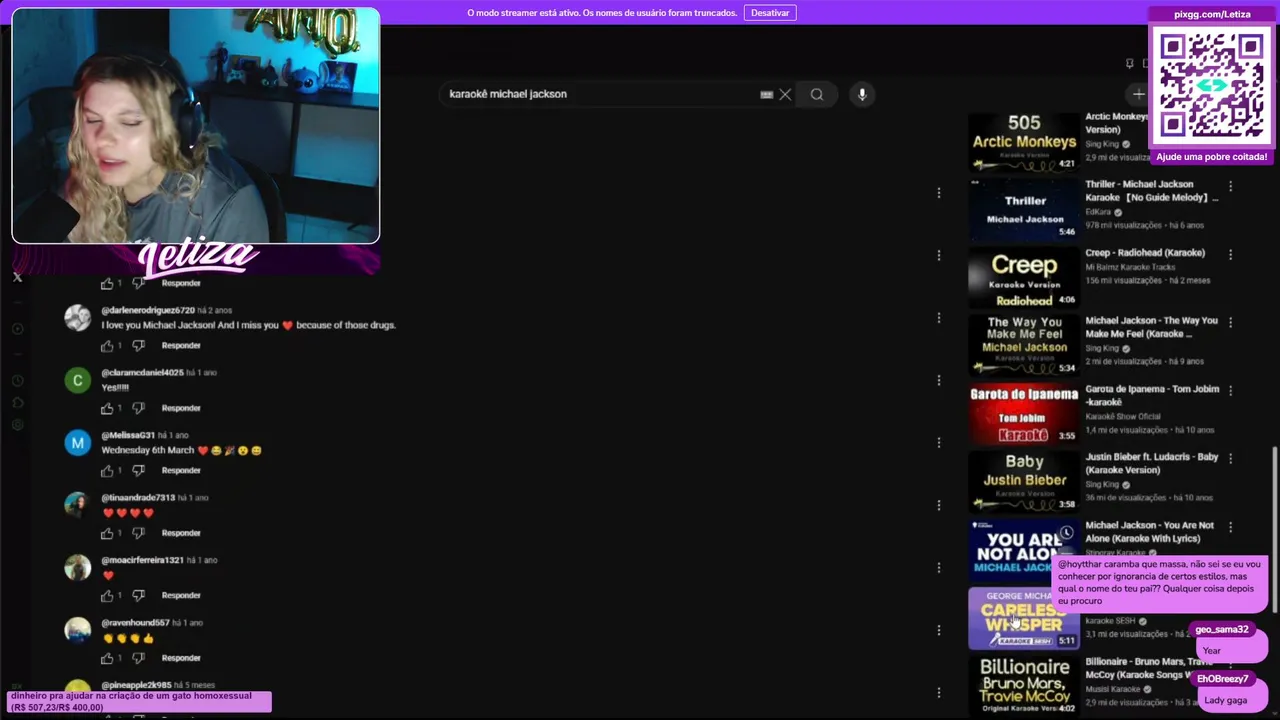Like the claramcdaniel4025 'Yes!!!!!' comment

click(x=107, y=408)
